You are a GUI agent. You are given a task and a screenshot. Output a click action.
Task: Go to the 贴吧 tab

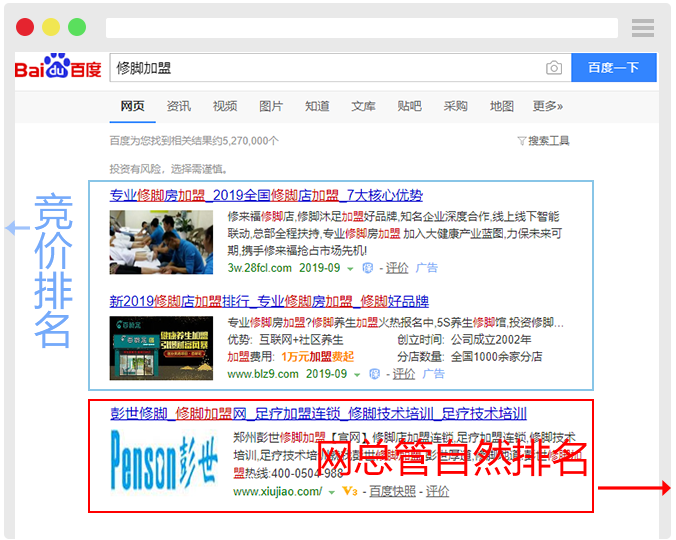(x=409, y=106)
